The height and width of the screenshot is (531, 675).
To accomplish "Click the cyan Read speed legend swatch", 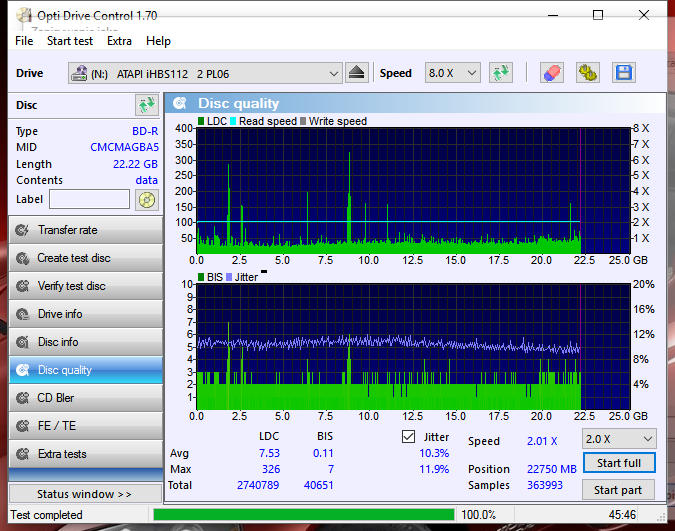I will tap(233, 121).
